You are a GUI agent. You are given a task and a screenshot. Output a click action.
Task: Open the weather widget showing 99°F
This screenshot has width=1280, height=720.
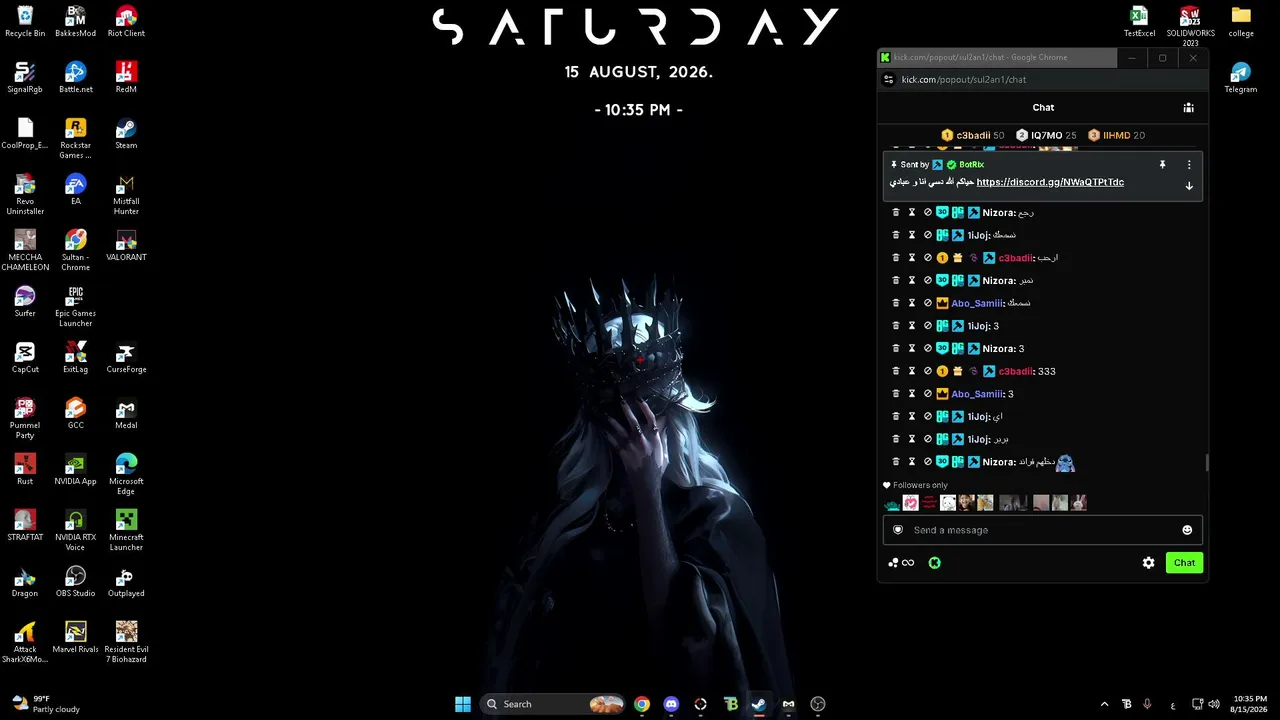(x=46, y=704)
